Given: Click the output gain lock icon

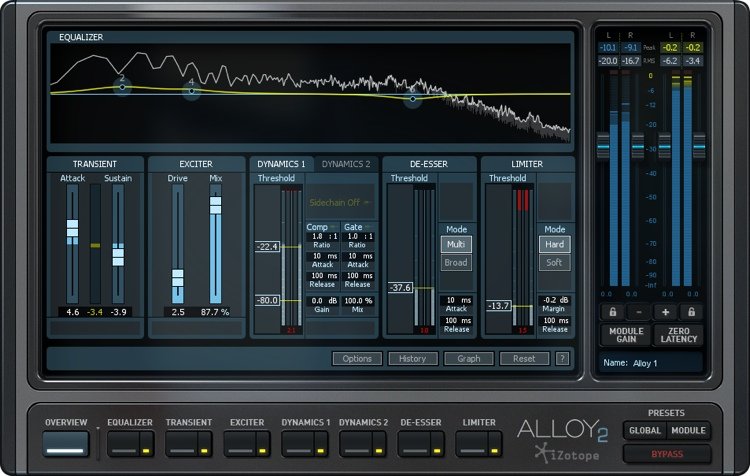Looking at the screenshot, I should 692,312.
